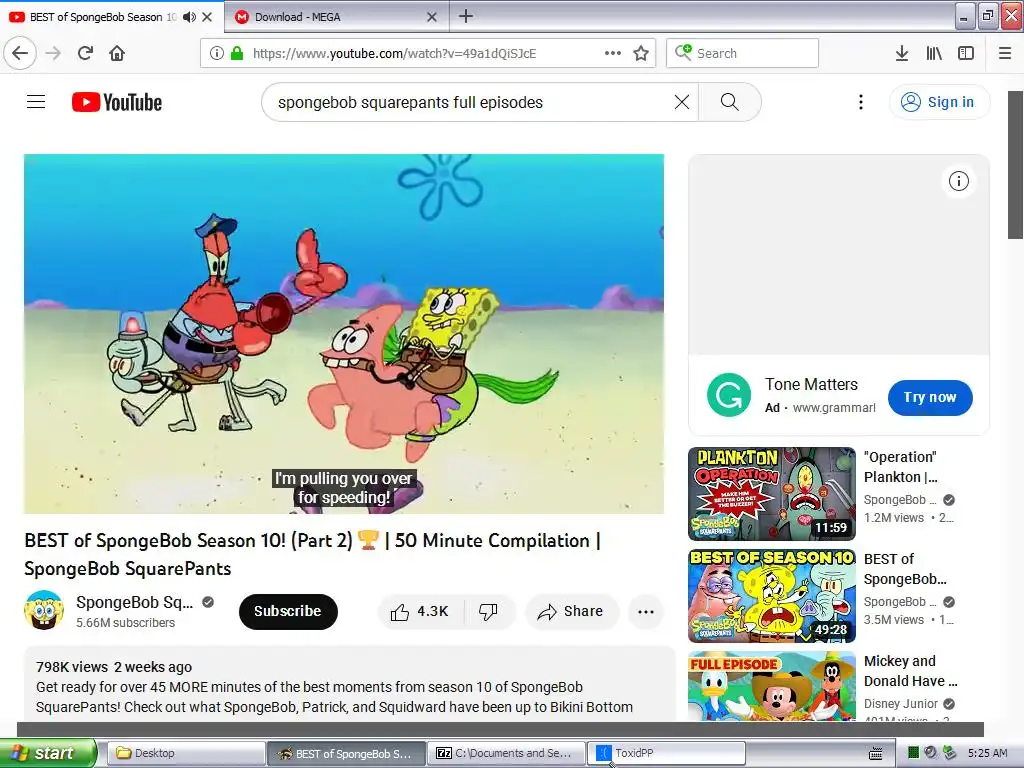
Task: Open Operation Plankton video thumbnail
Action: [772, 494]
